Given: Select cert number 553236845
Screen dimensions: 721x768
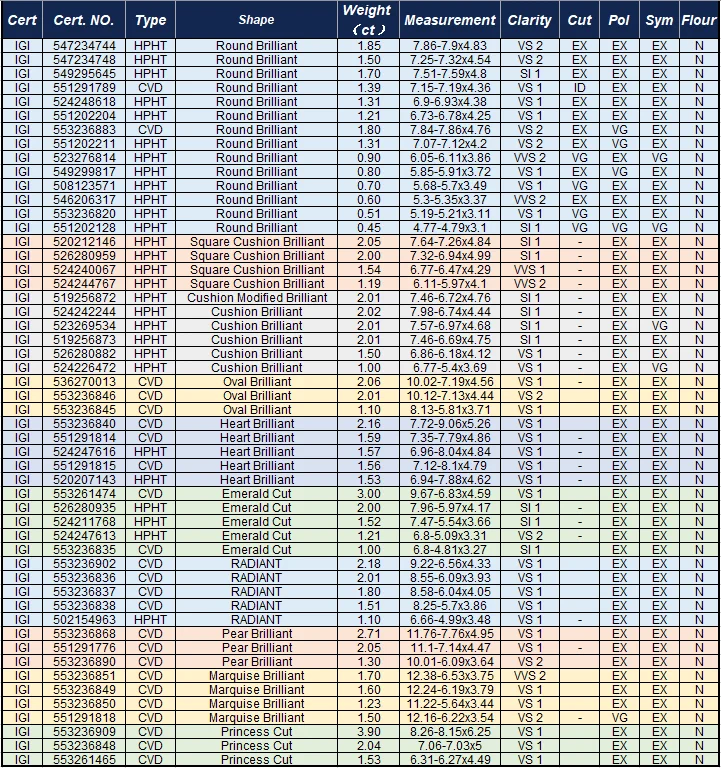Looking at the screenshot, I should pos(84,410).
